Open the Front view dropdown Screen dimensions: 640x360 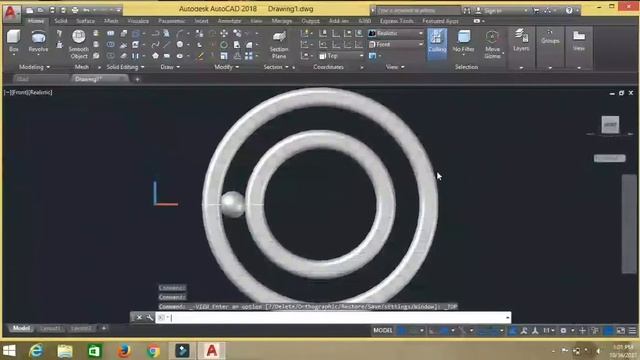click(x=396, y=44)
